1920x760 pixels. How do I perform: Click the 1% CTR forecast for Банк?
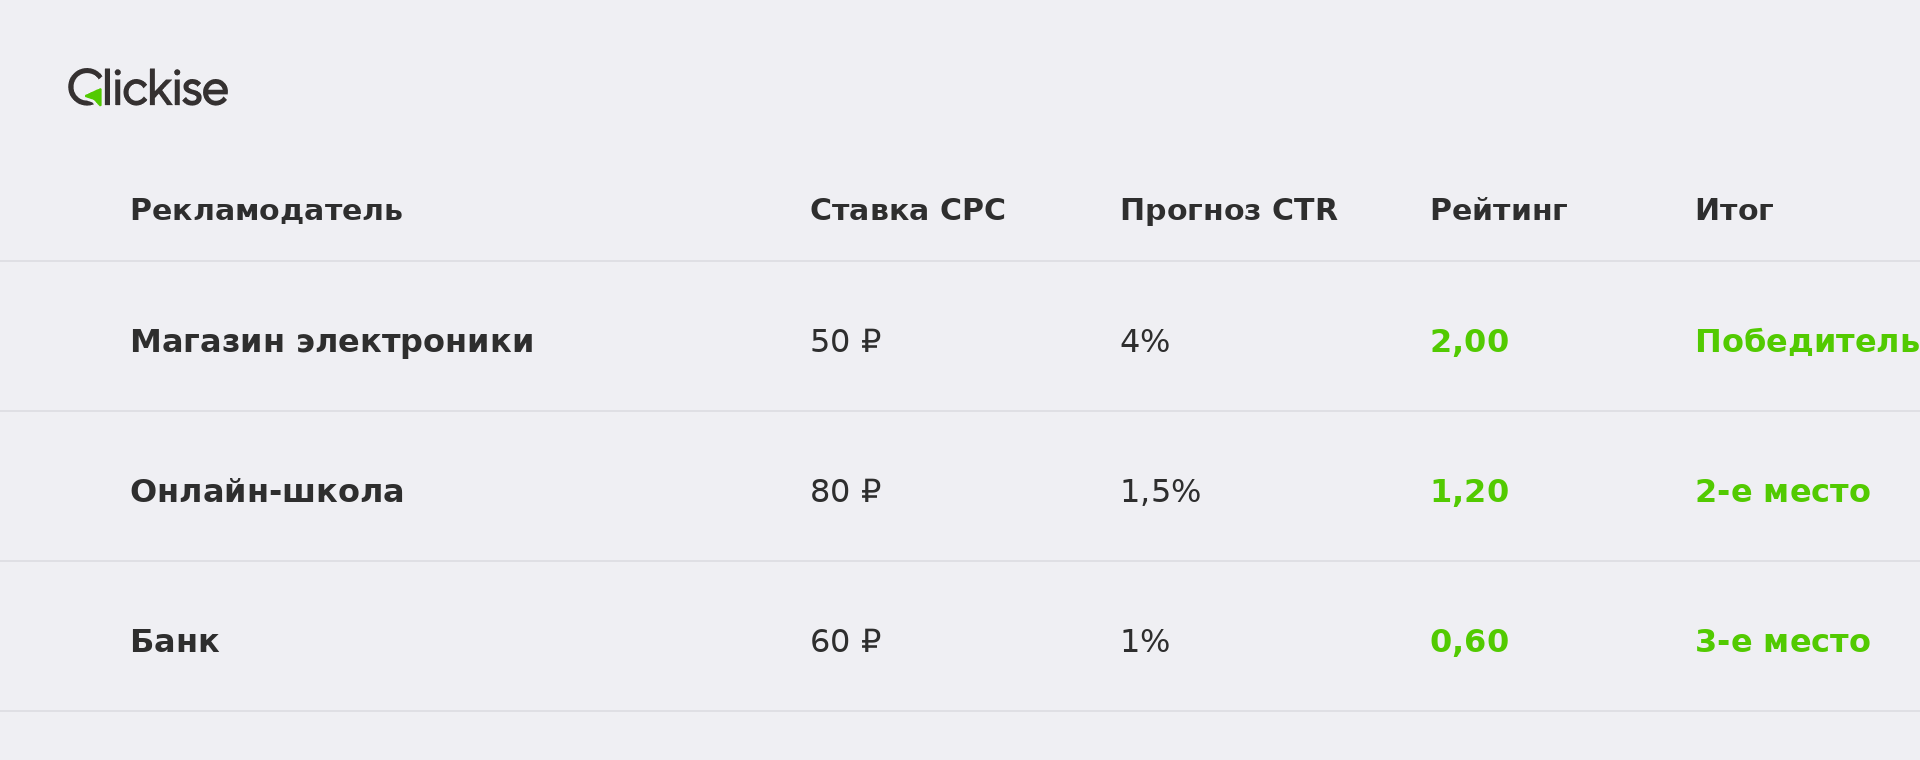(1144, 642)
